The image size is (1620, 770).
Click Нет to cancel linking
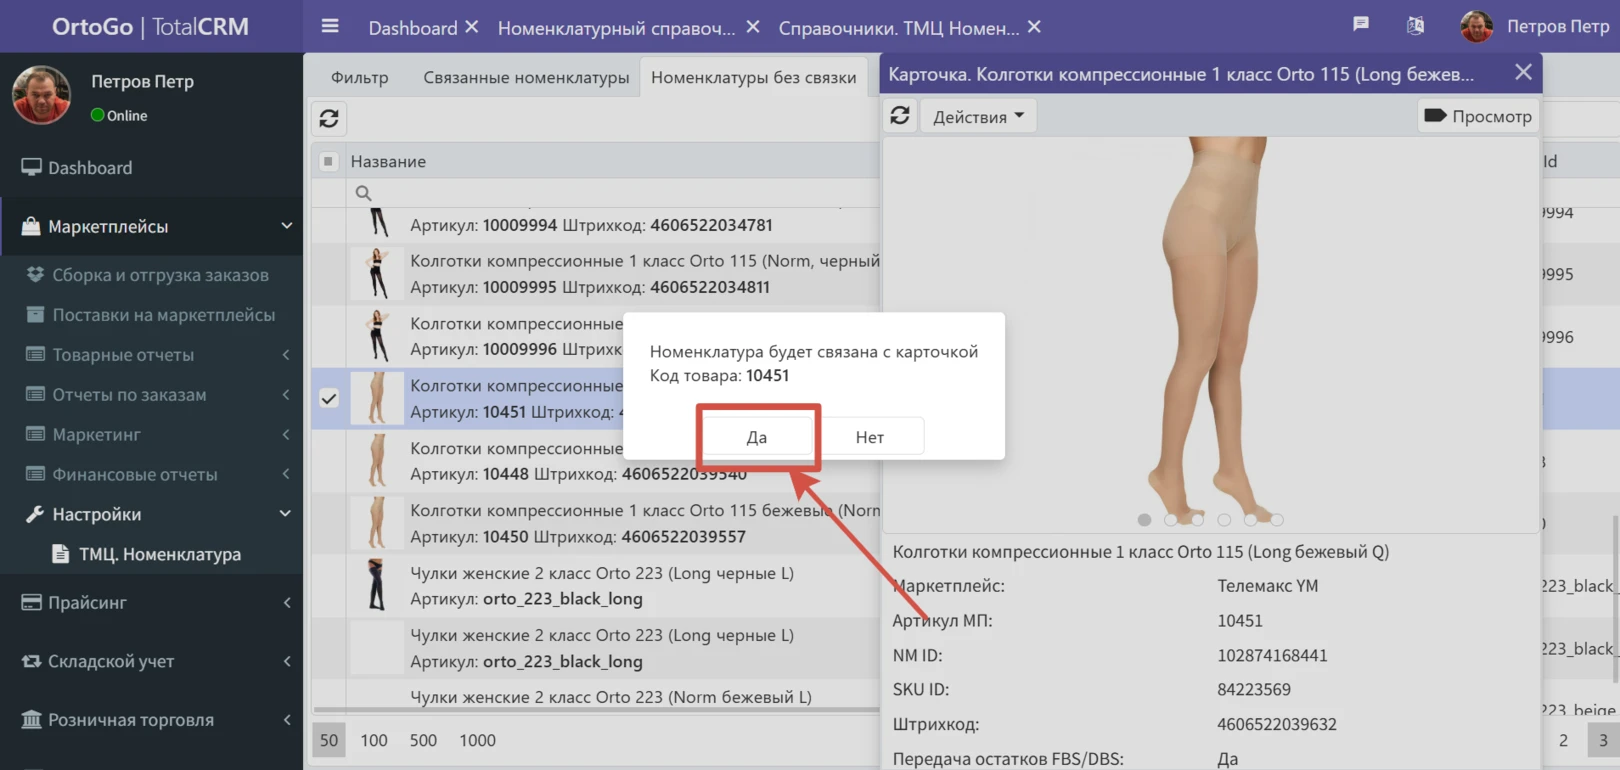(x=869, y=437)
